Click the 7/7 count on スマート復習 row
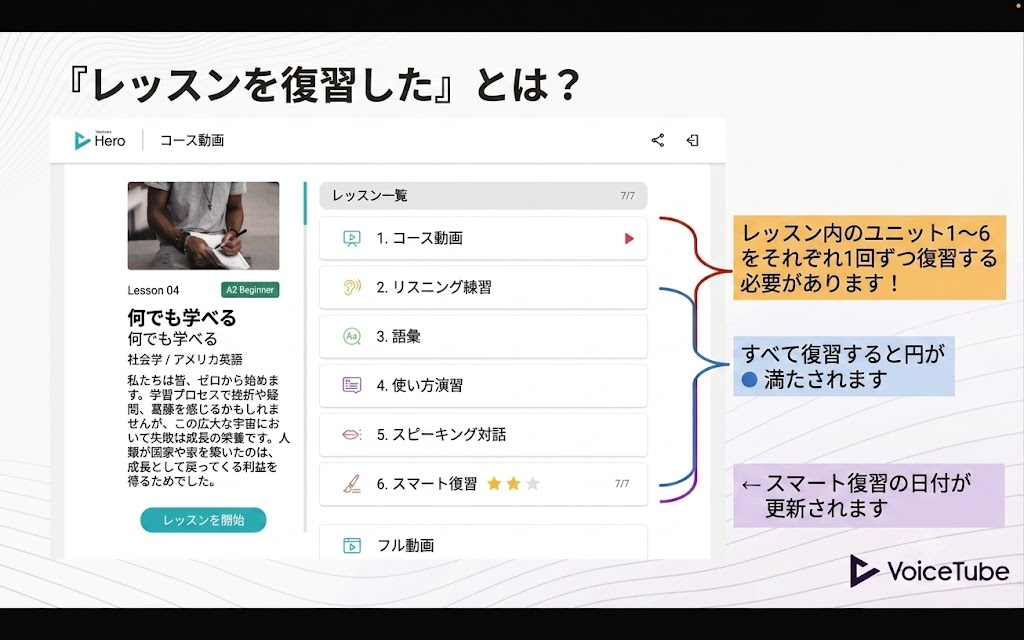This screenshot has width=1024, height=640. click(x=622, y=484)
